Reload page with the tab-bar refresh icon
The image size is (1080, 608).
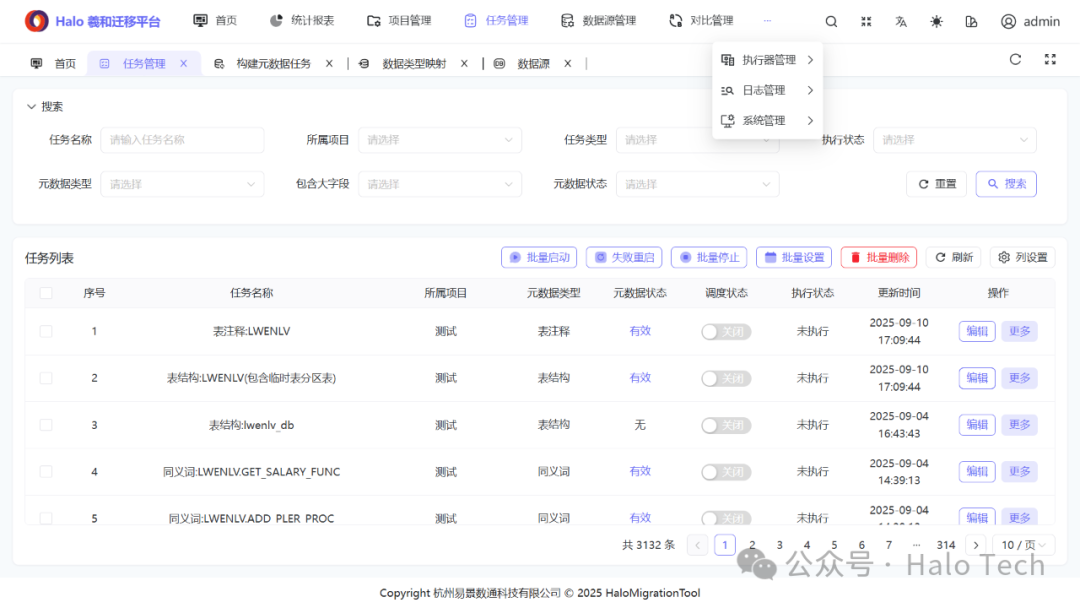click(x=1015, y=59)
